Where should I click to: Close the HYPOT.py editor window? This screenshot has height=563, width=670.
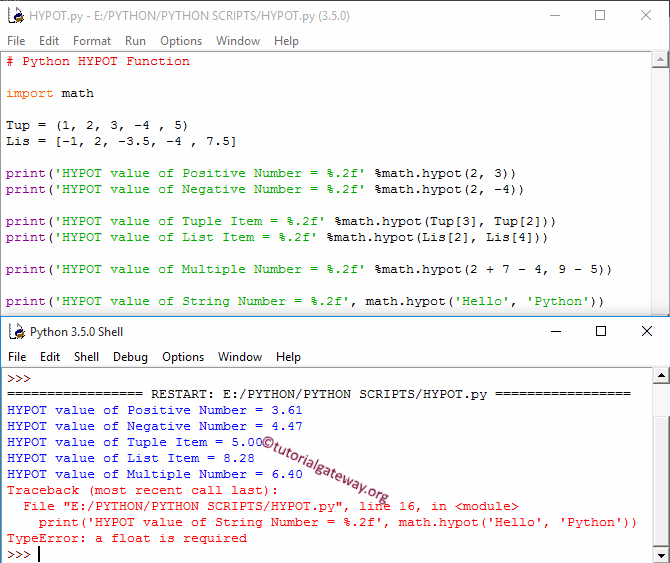646,16
